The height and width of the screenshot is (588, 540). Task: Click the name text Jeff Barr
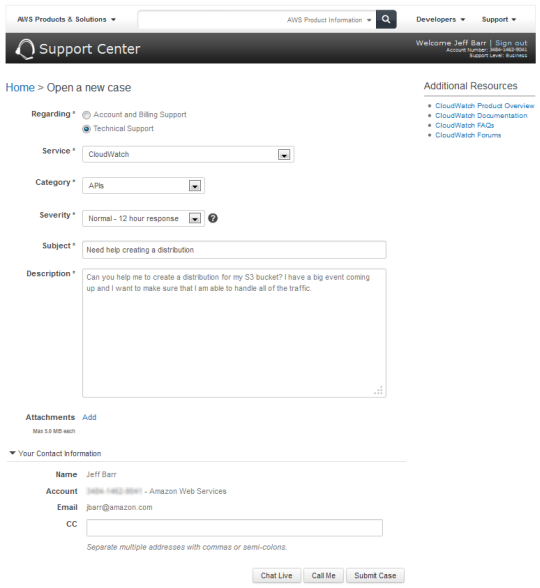[x=101, y=474]
